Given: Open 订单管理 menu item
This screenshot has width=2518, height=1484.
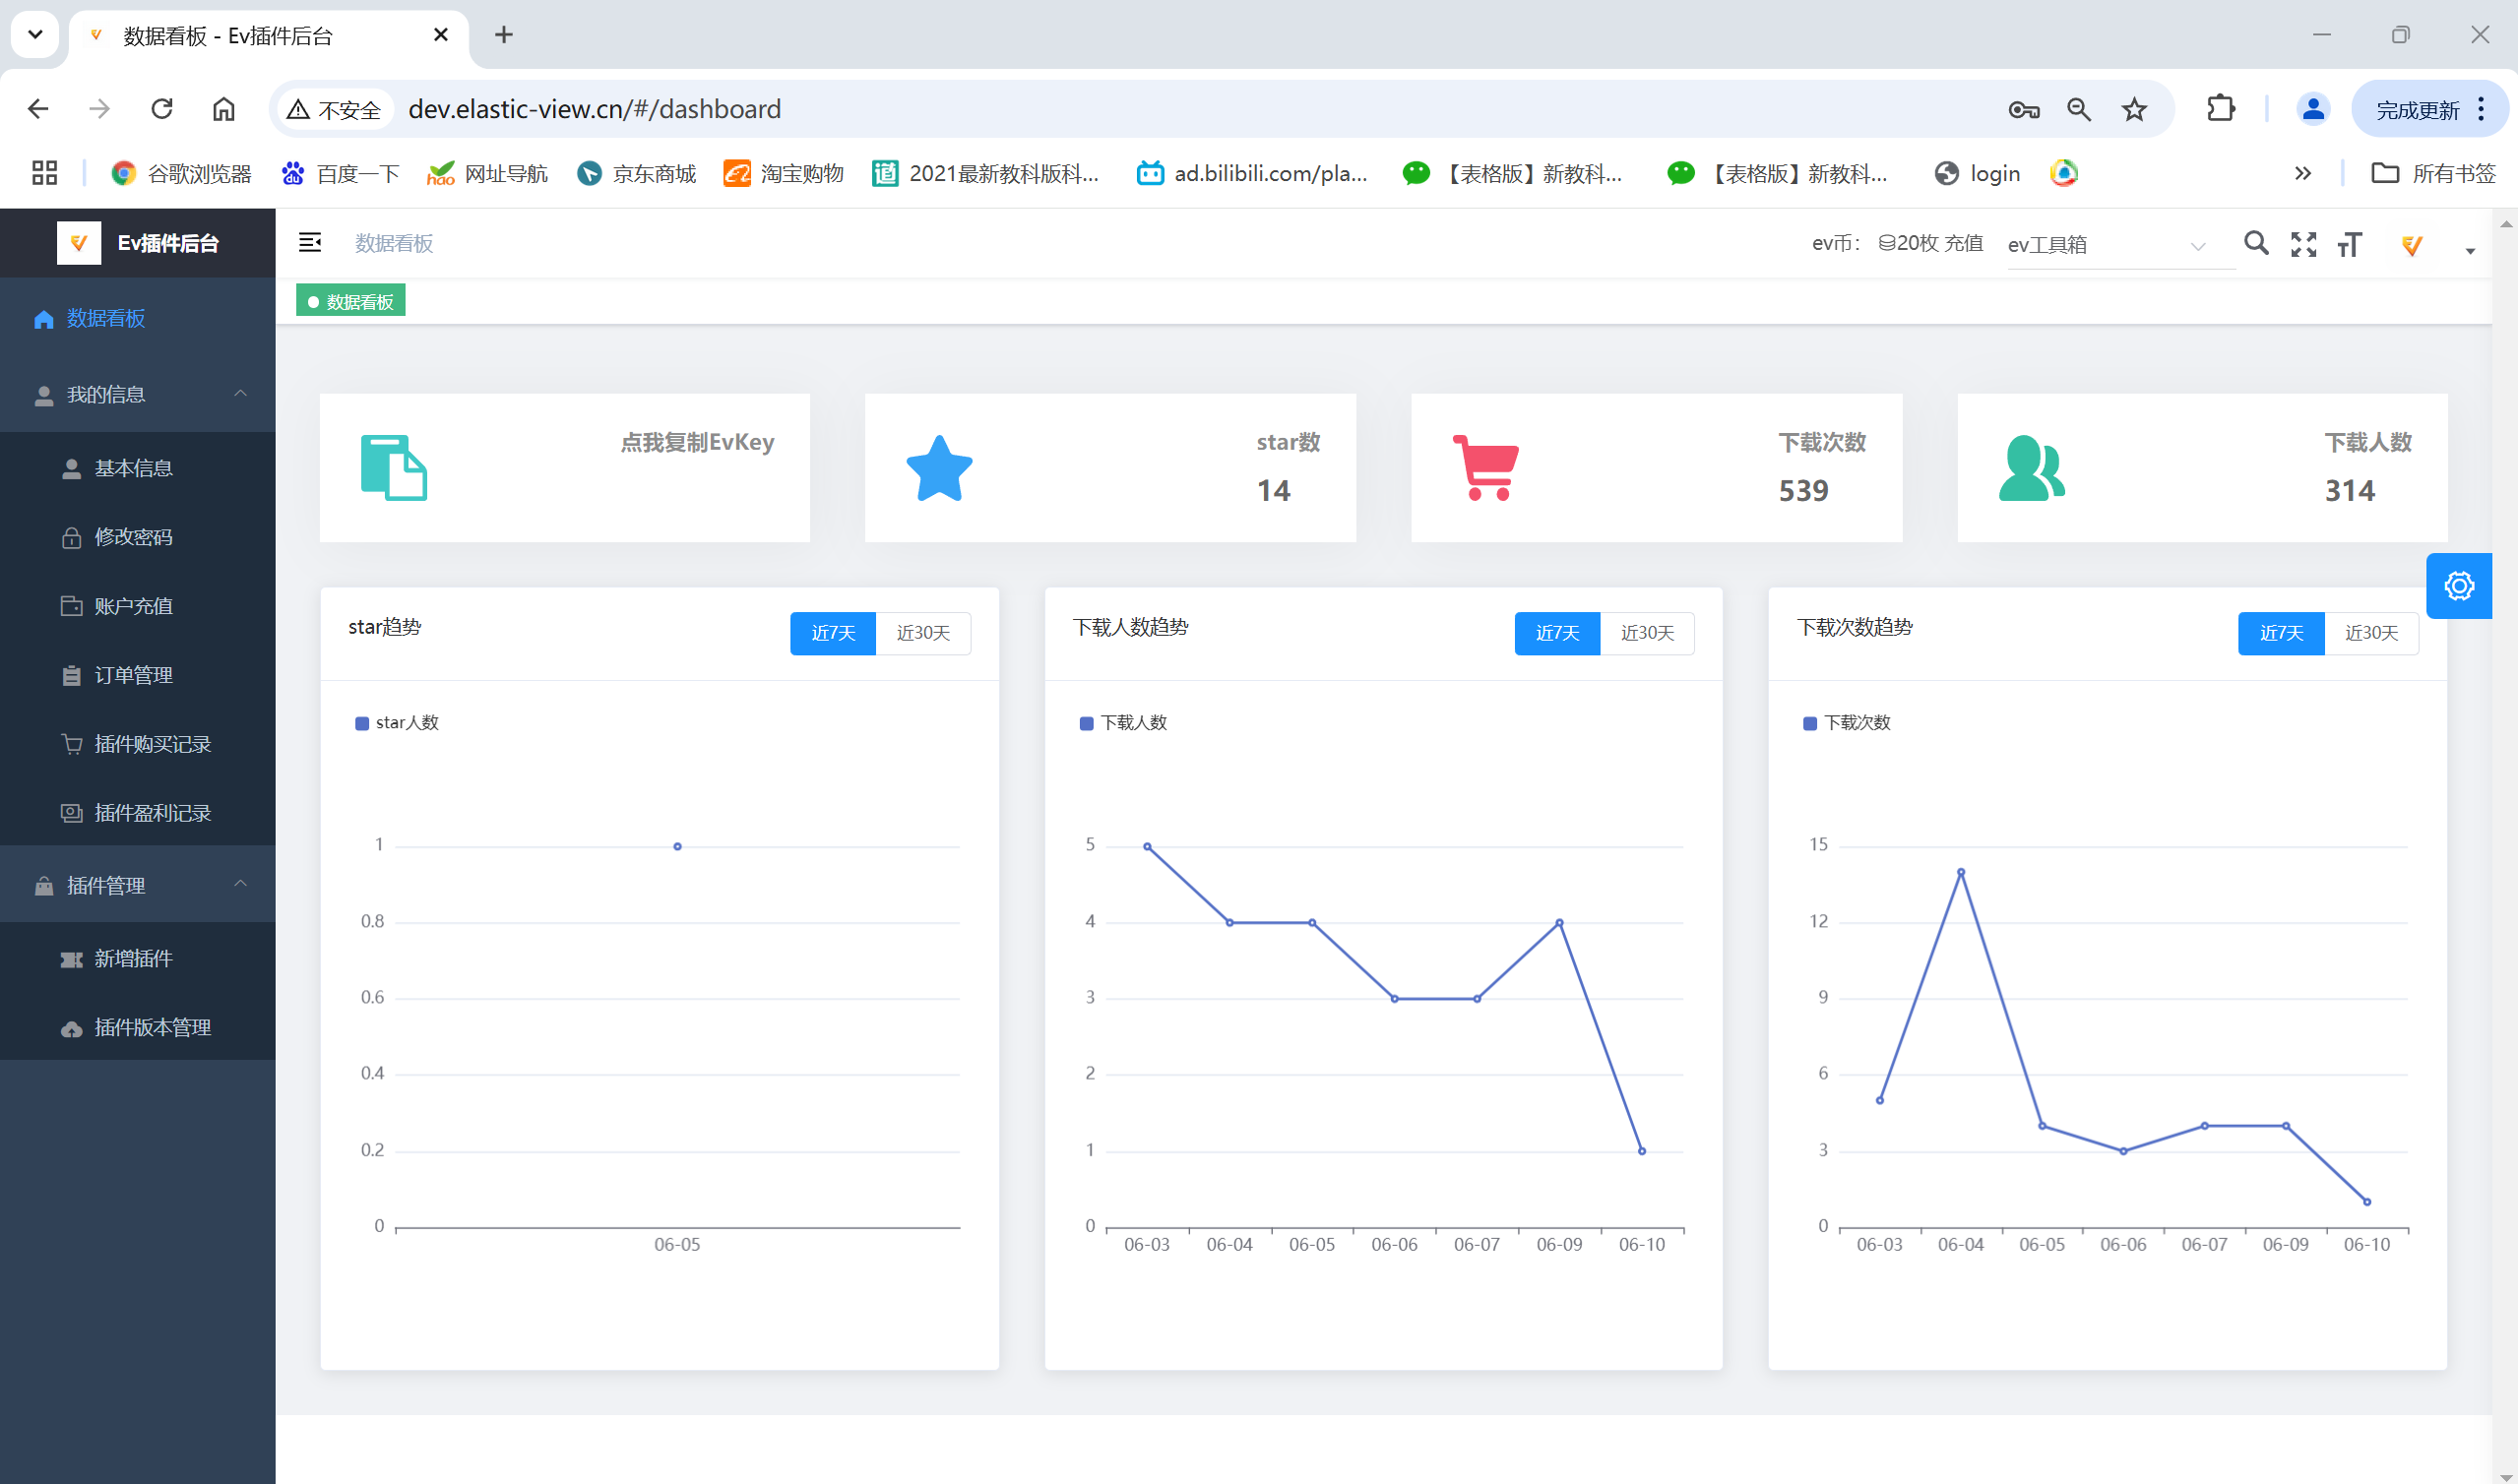Looking at the screenshot, I should click(138, 675).
